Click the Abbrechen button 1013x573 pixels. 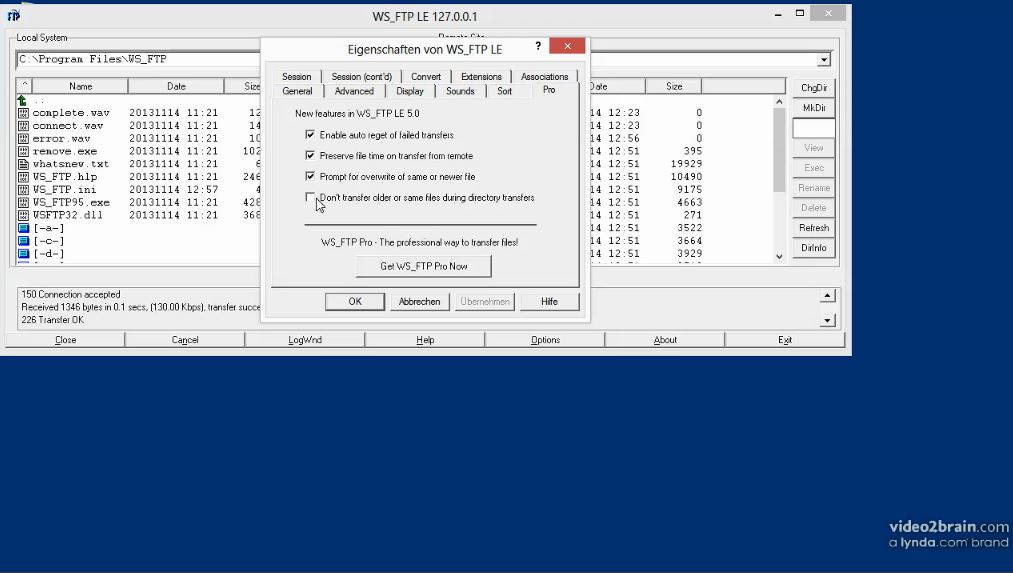(419, 302)
